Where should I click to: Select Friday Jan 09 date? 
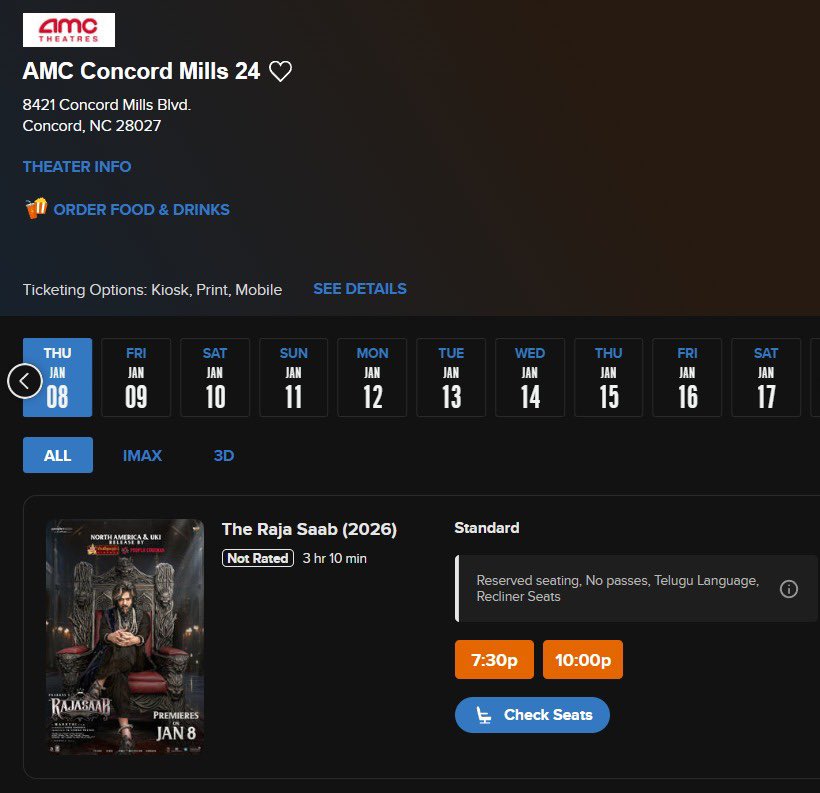click(136, 377)
